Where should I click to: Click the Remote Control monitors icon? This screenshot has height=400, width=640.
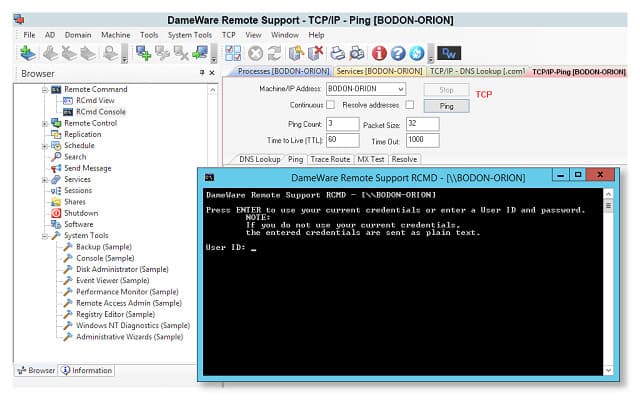pos(56,123)
